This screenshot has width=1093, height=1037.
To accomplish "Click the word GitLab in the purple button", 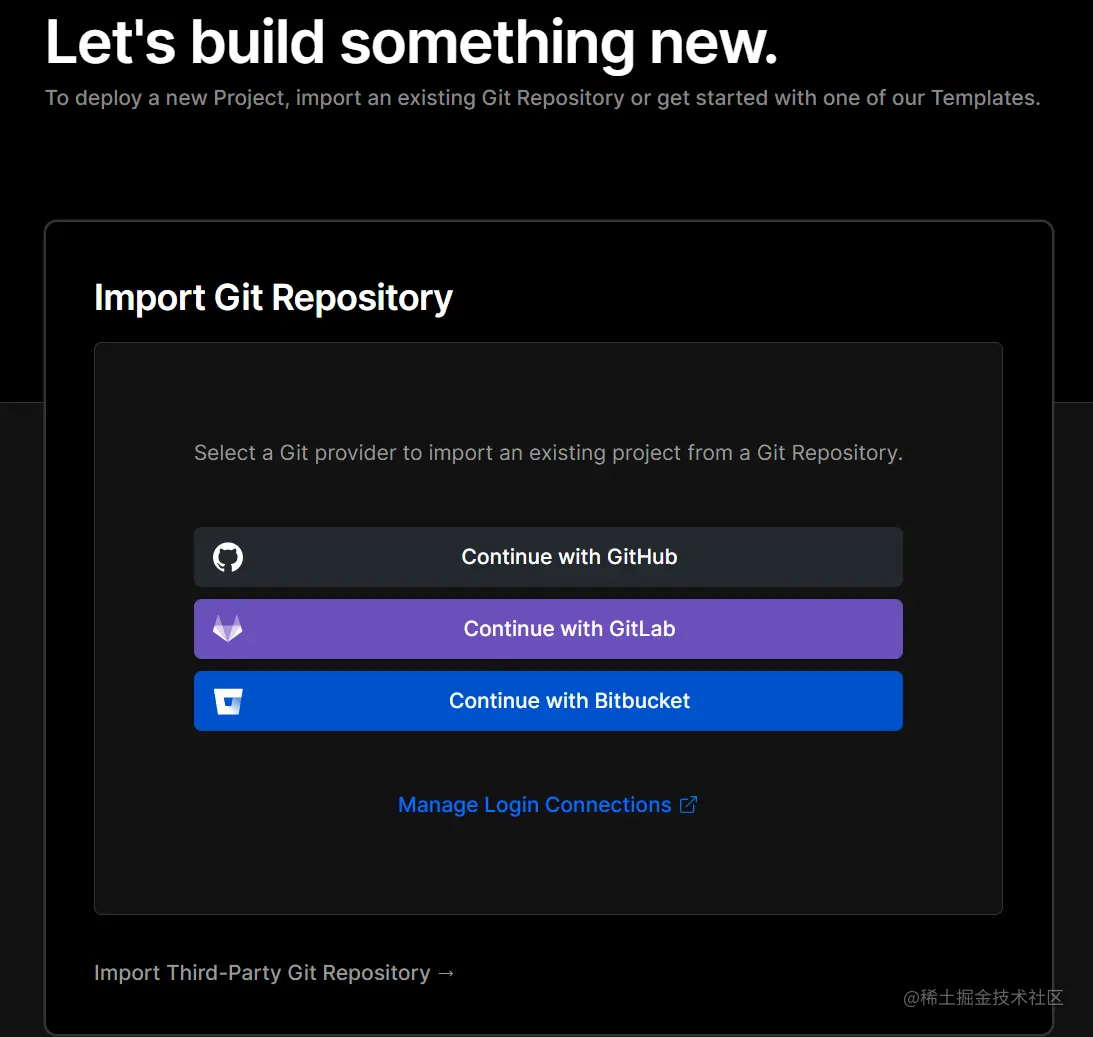I will 643,629.
